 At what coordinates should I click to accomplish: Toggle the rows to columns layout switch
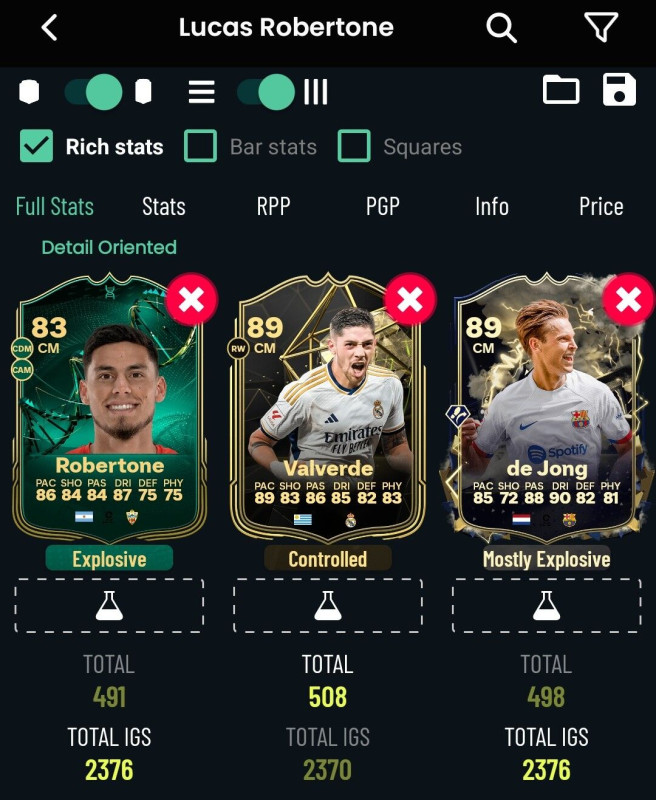[x=266, y=92]
